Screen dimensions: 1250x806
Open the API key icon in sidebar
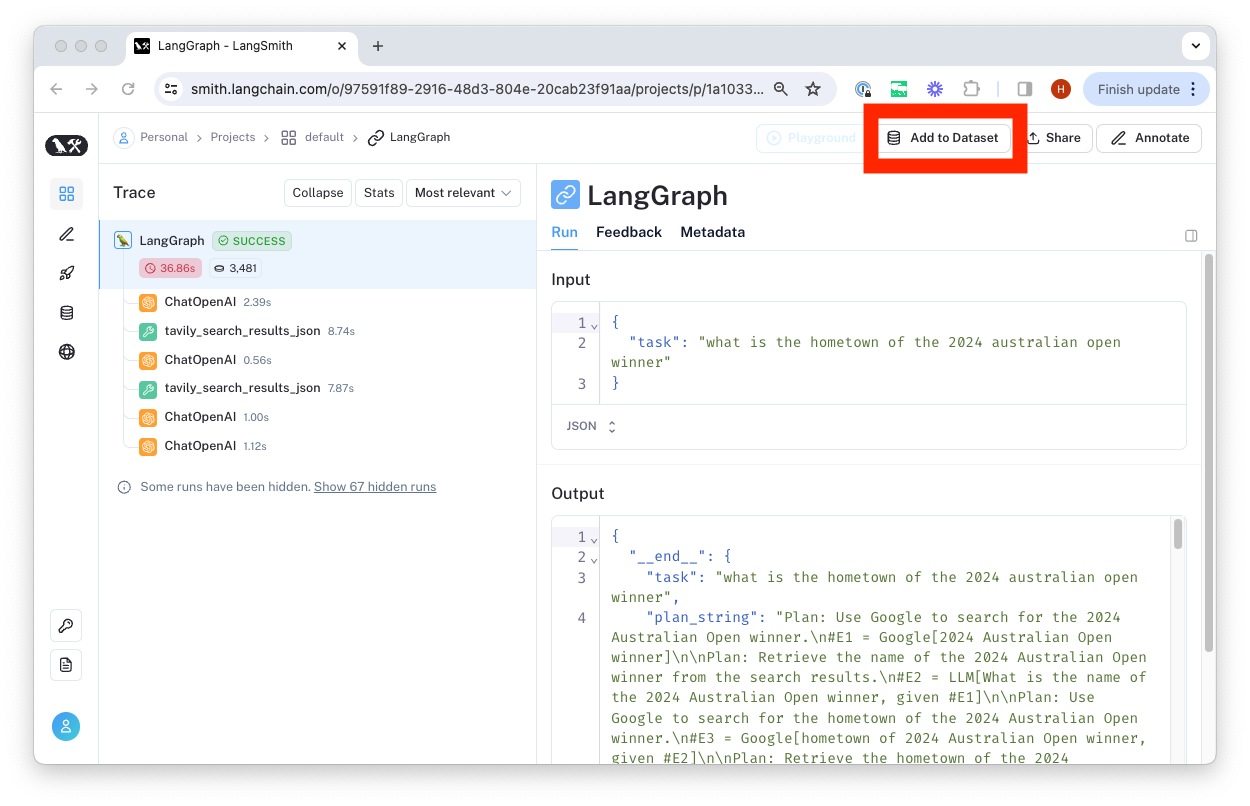pyautogui.click(x=66, y=626)
